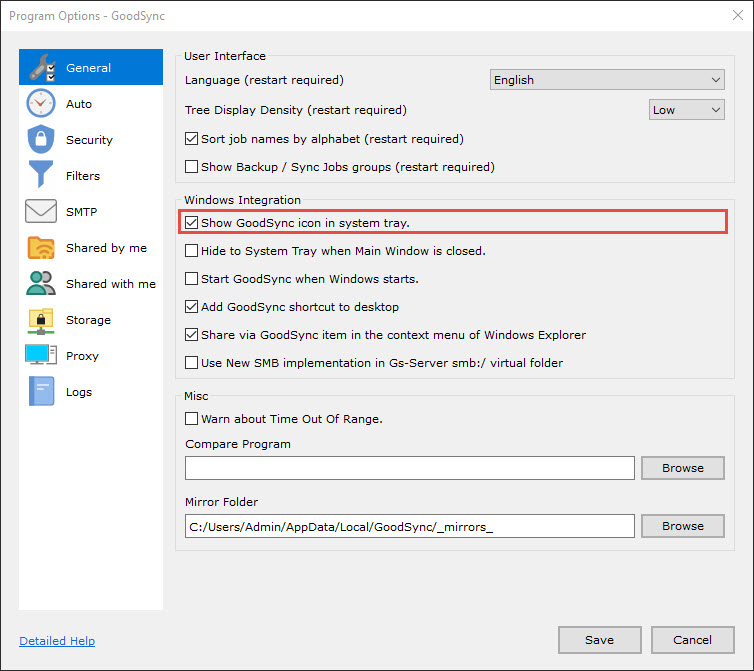Open the Proxy monitor icon

pos(41,356)
